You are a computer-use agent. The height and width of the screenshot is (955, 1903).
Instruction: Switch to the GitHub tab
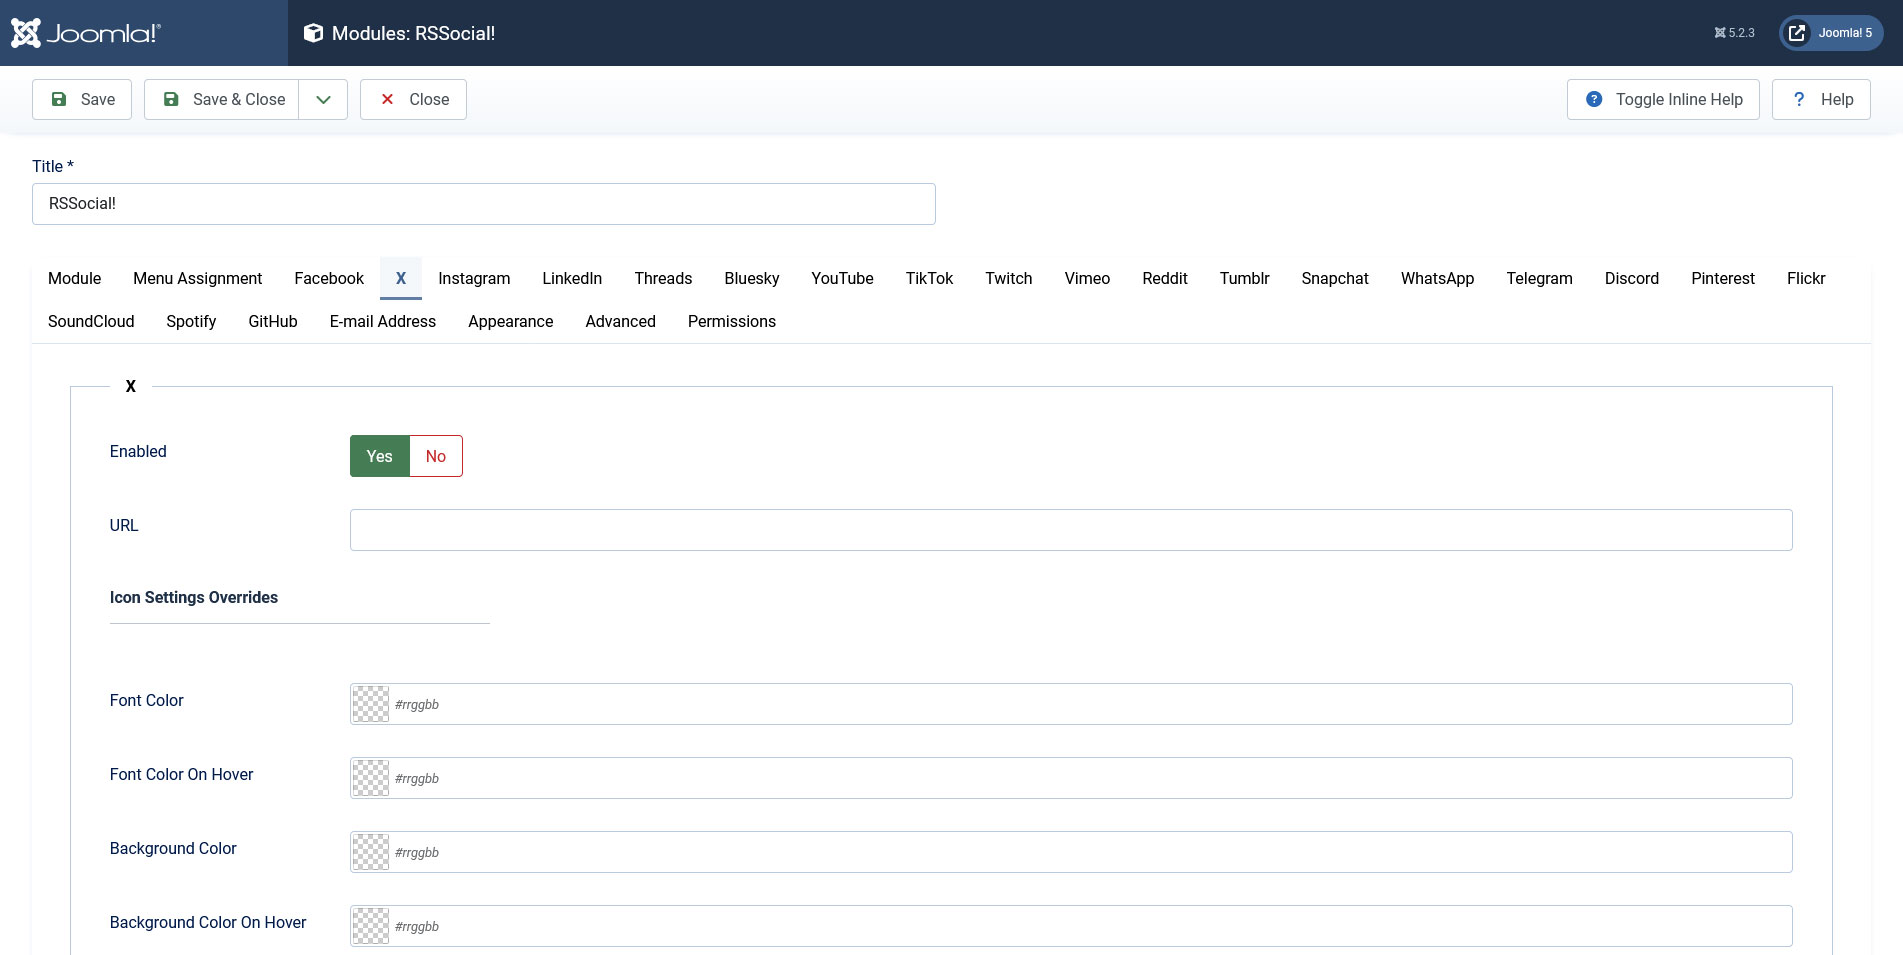coord(273,321)
